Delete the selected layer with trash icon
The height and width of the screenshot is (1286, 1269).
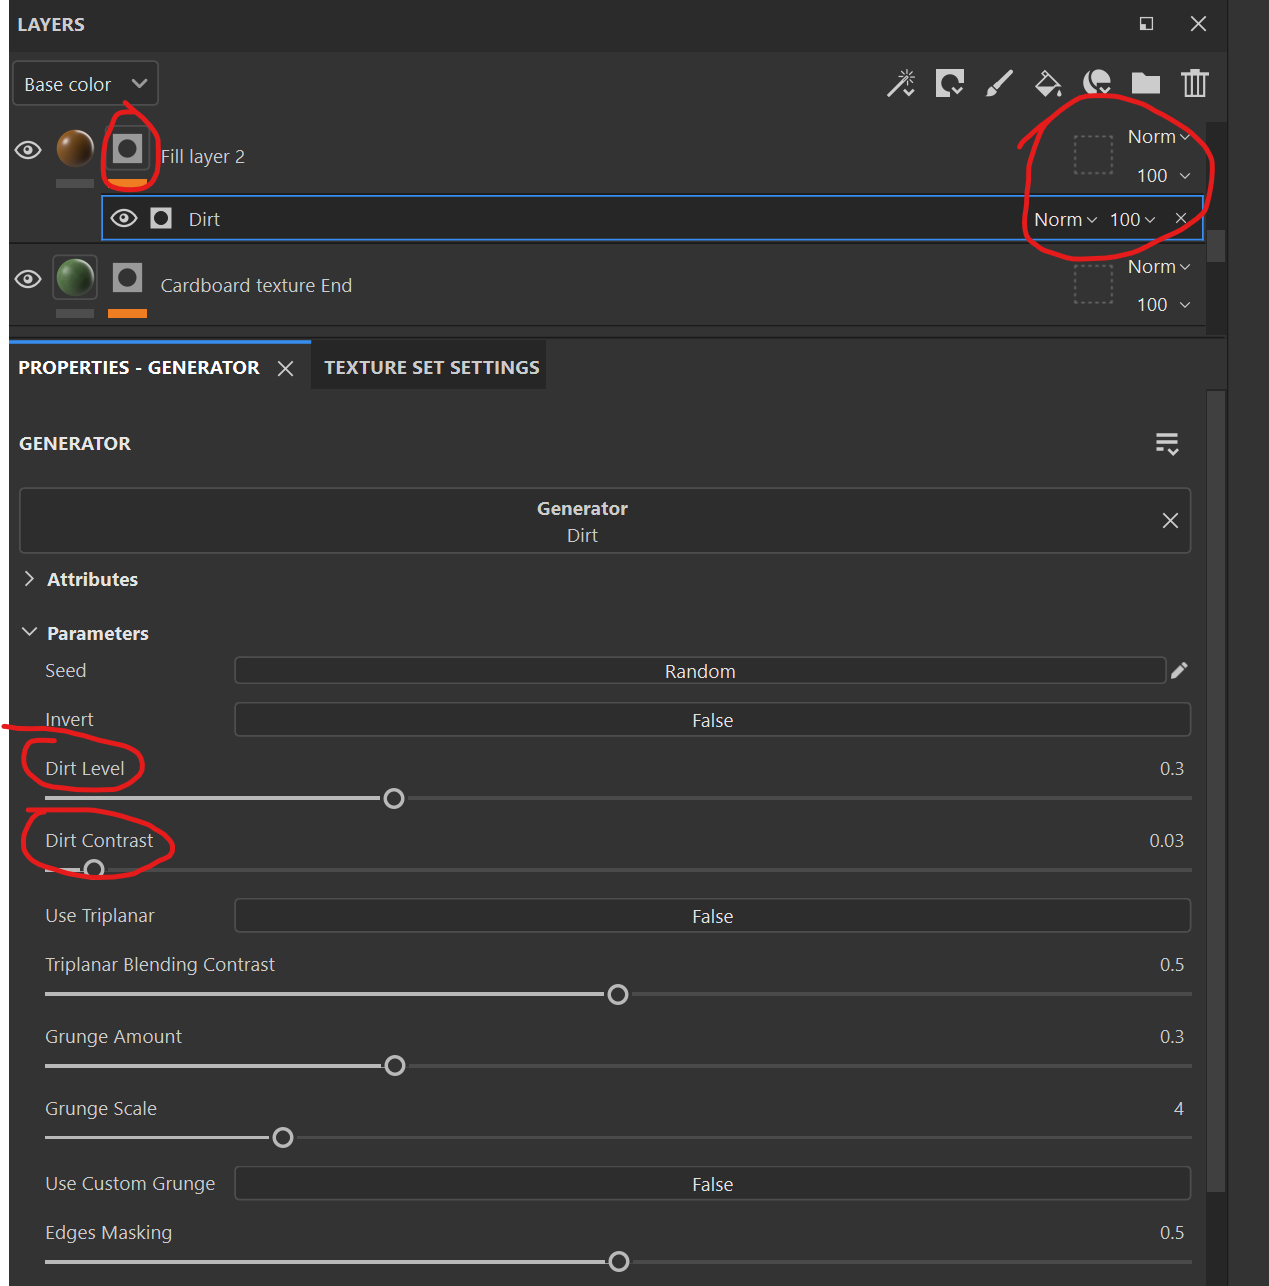point(1195,83)
